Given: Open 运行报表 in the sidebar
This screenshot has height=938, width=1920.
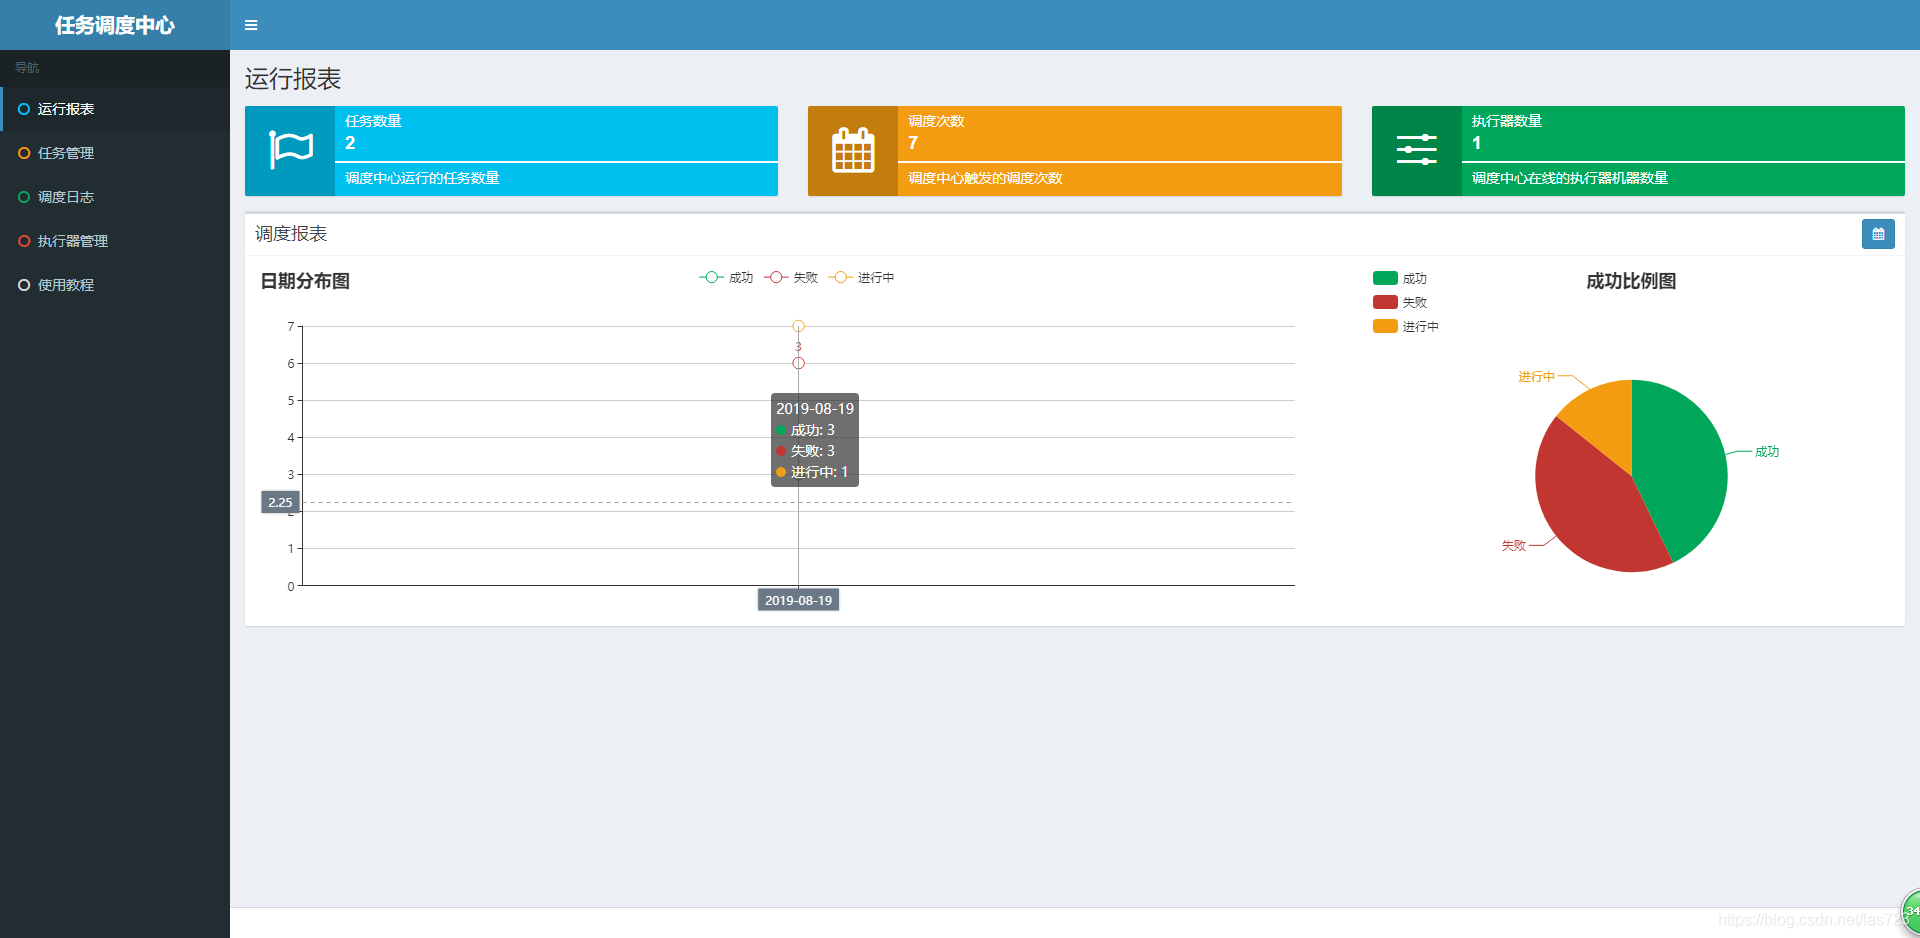Looking at the screenshot, I should [x=115, y=109].
